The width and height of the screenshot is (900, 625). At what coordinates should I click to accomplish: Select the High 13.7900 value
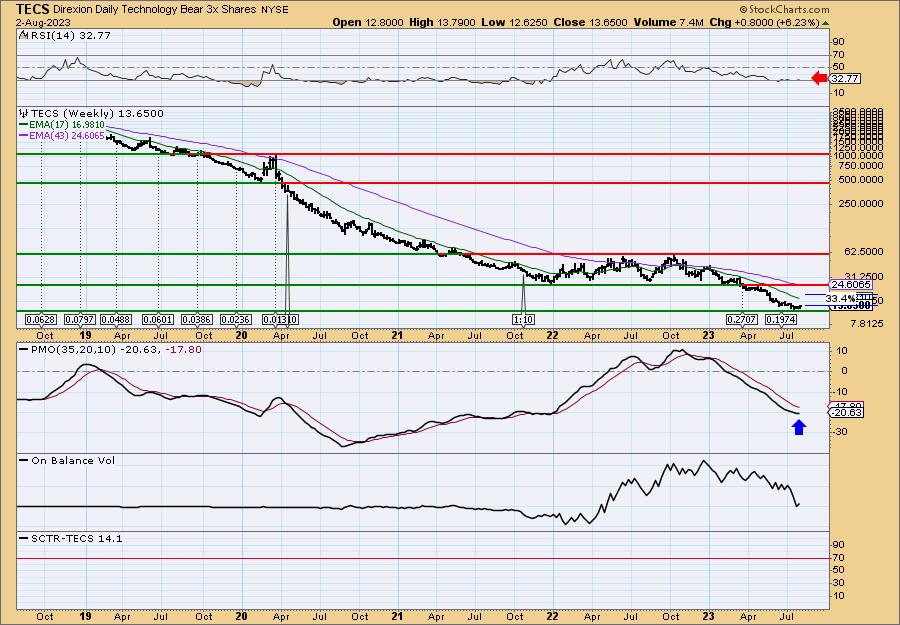[x=442, y=22]
